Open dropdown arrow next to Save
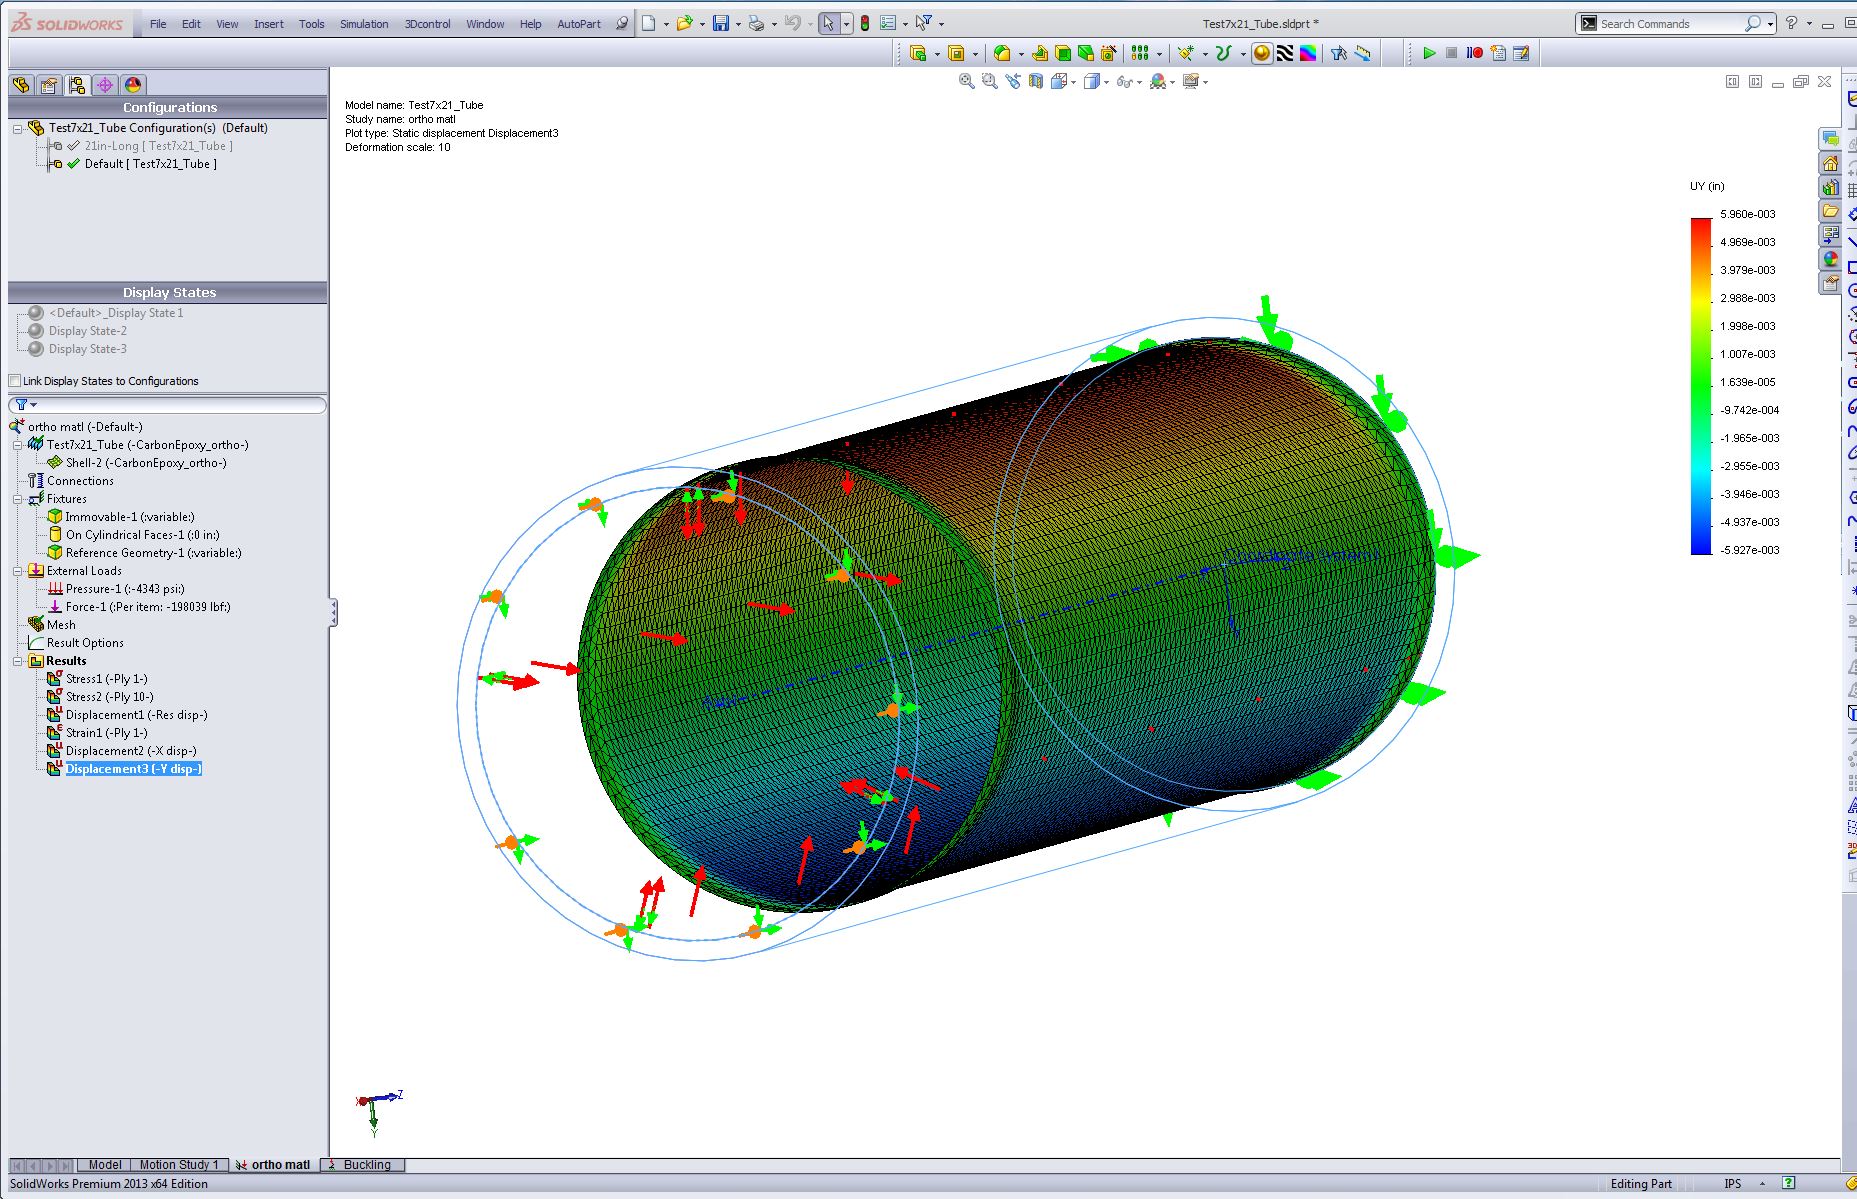1857x1199 pixels. (x=738, y=24)
